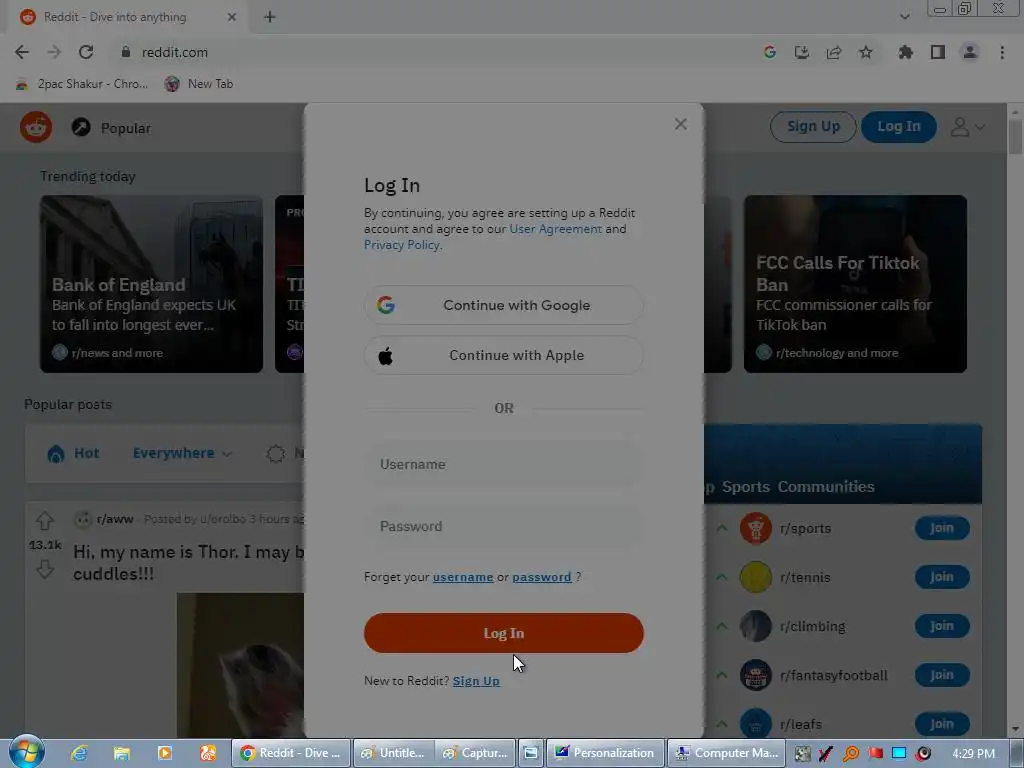Viewport: 1024px width, 768px height.
Task: Open Bank of England trending card
Action: click(x=152, y=284)
